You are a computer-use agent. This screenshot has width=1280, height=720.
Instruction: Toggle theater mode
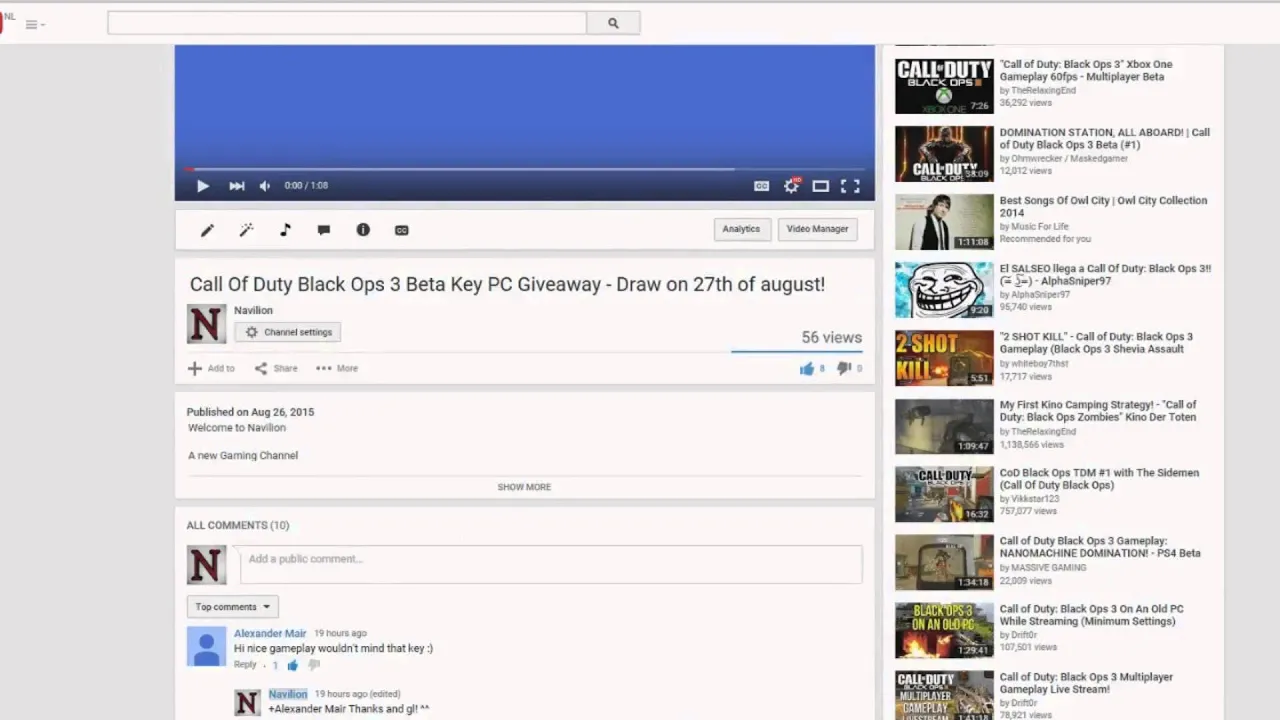(x=820, y=186)
